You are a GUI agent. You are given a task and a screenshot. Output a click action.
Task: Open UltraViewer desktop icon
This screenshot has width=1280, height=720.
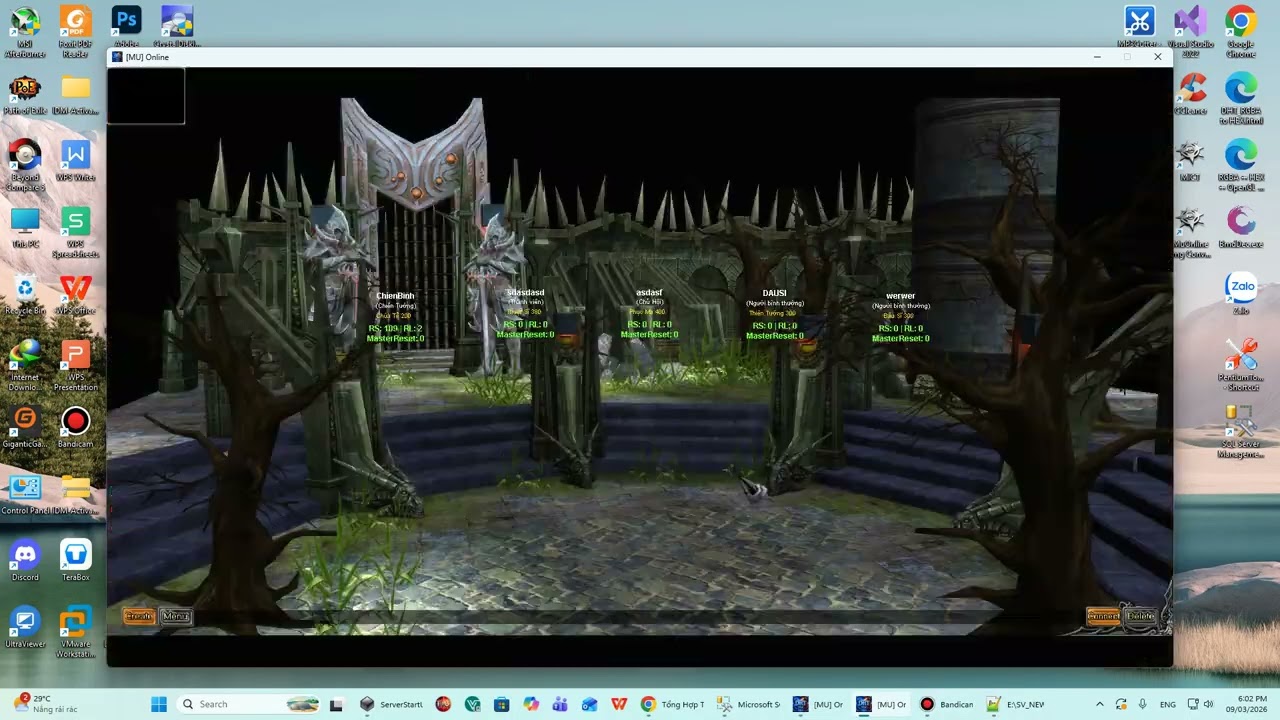point(25,627)
